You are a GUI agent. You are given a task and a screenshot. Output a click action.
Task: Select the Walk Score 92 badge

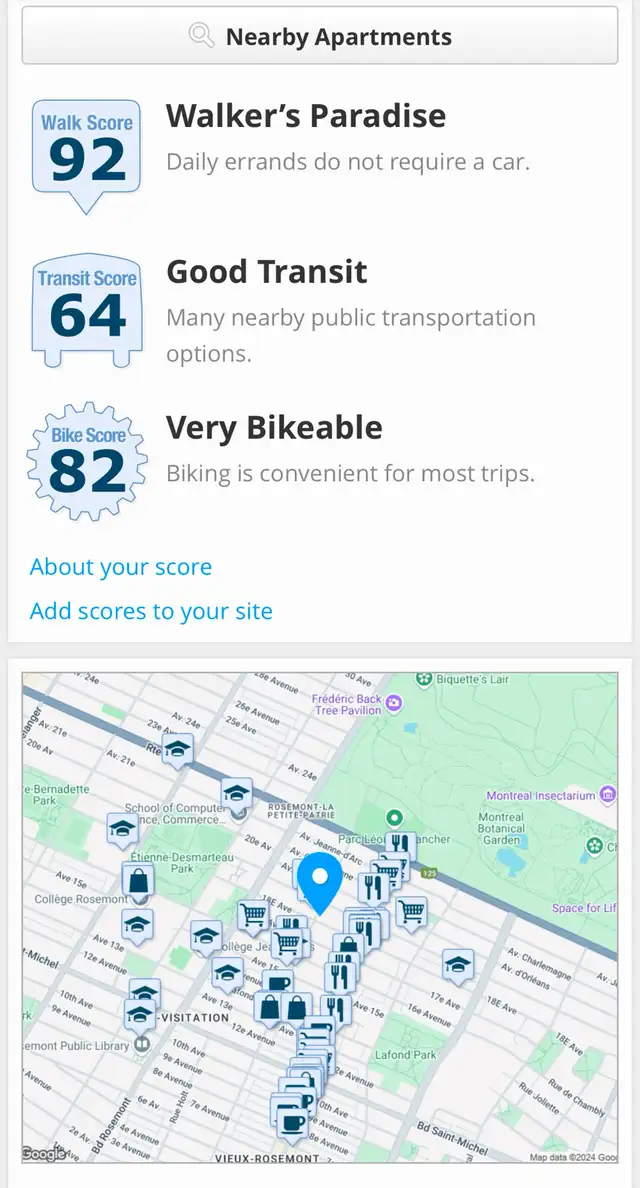(86, 155)
